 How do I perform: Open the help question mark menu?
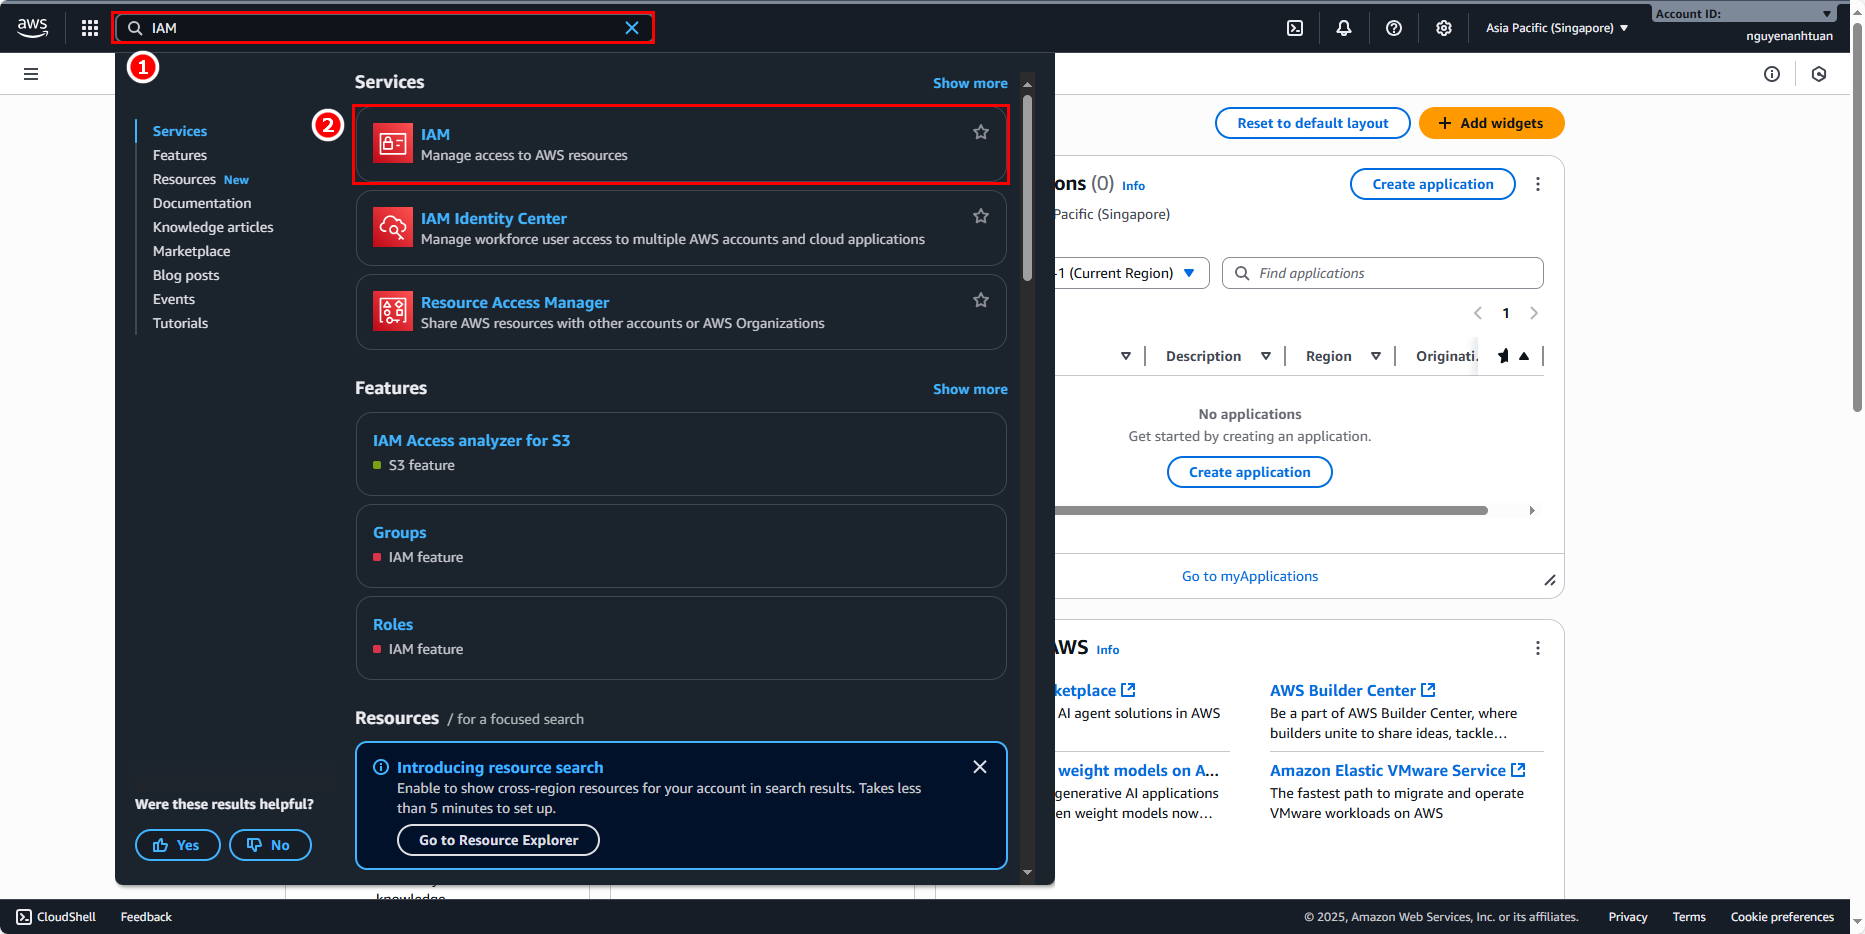(x=1394, y=28)
